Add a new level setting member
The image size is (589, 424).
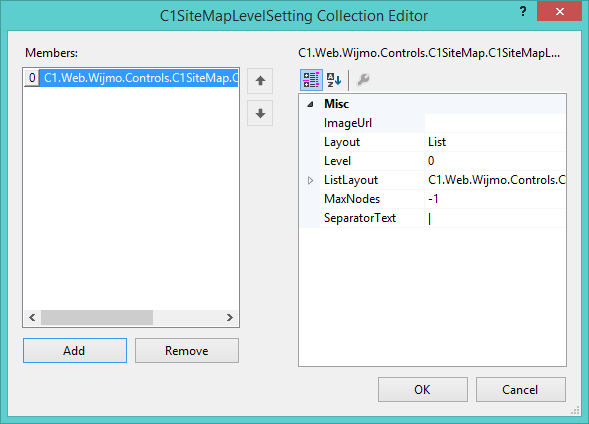tap(75, 350)
